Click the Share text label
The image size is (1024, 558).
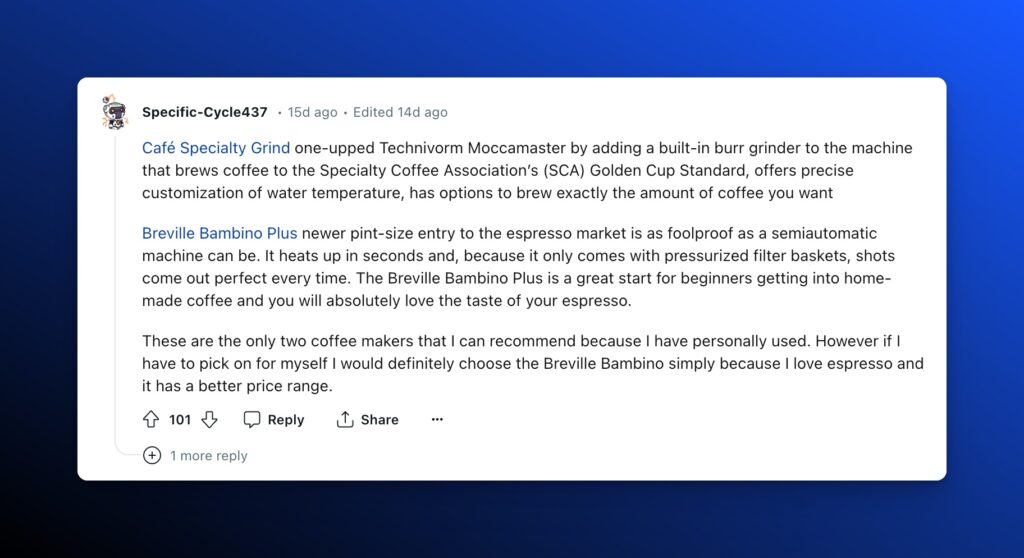(379, 420)
